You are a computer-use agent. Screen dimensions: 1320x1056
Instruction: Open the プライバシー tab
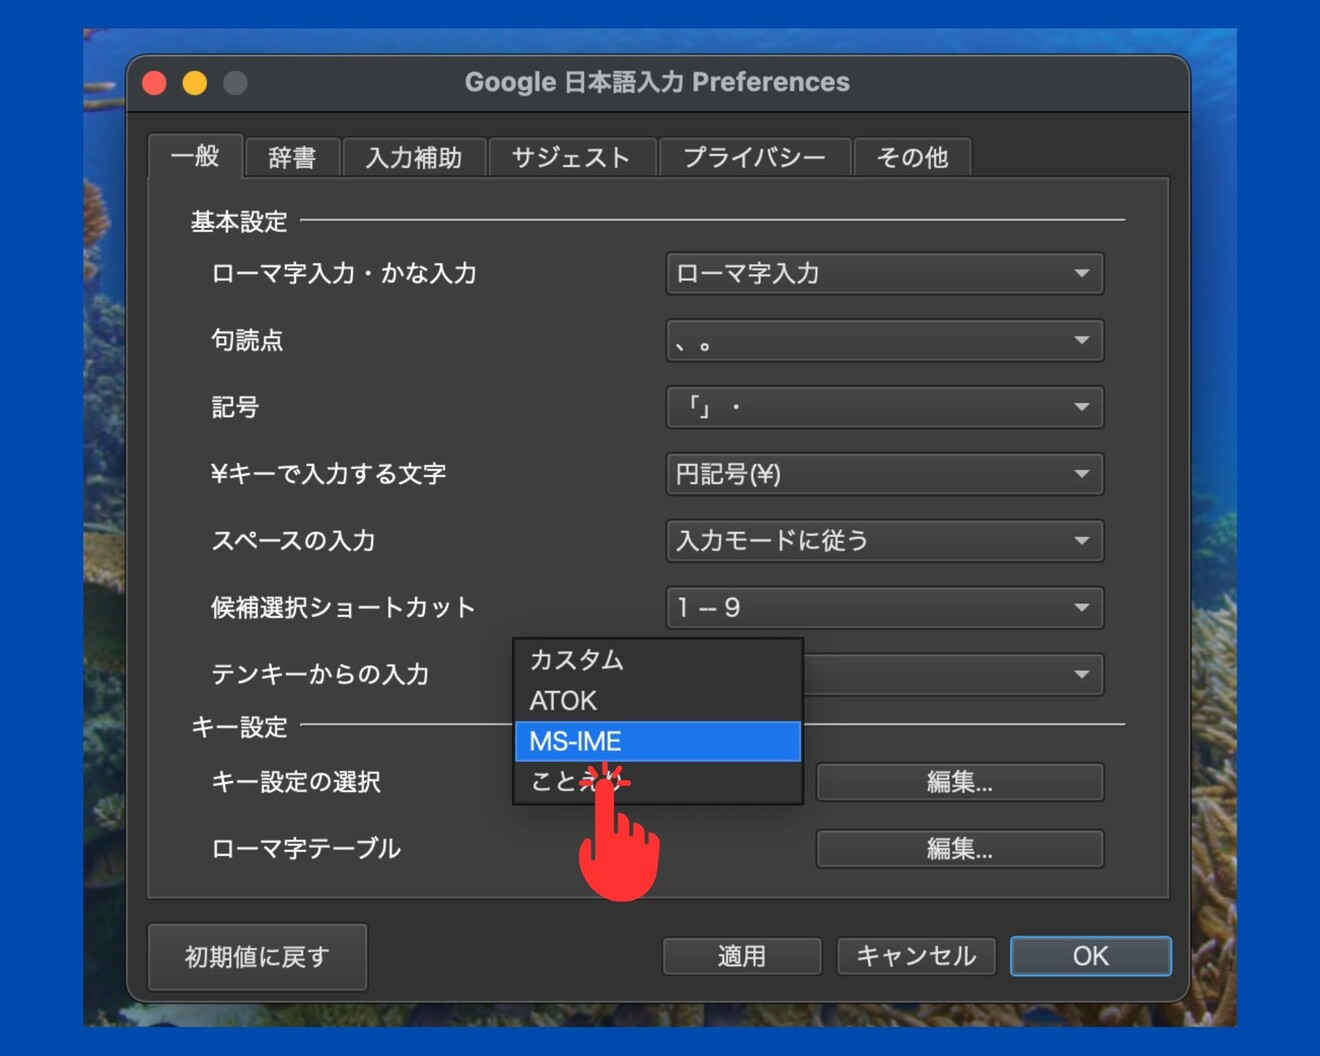pos(754,158)
